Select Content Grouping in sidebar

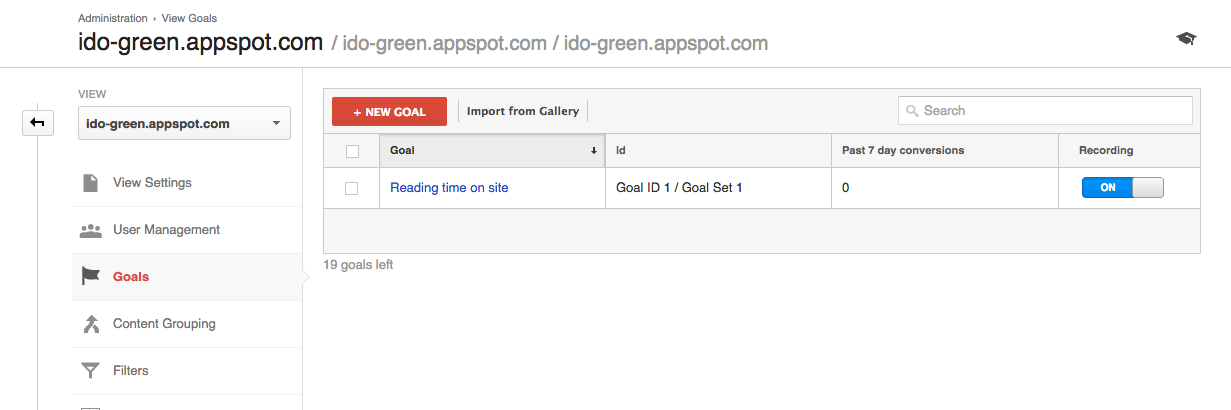tap(164, 324)
